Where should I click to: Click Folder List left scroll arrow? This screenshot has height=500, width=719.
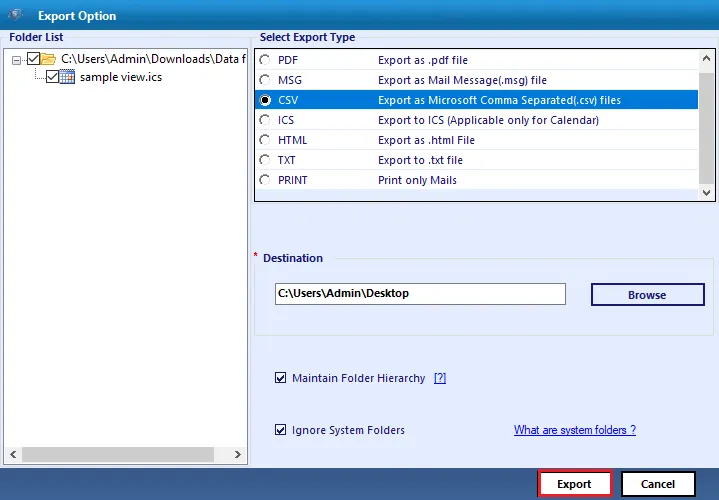tap(13, 454)
